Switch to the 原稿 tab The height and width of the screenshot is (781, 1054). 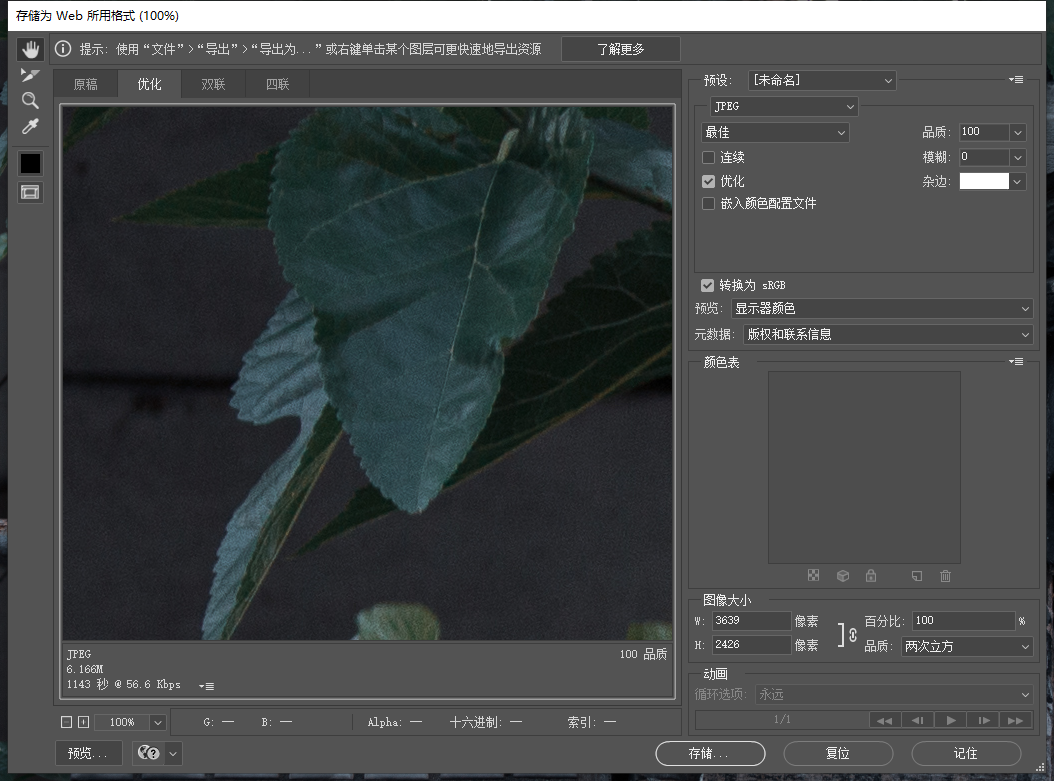[86, 85]
